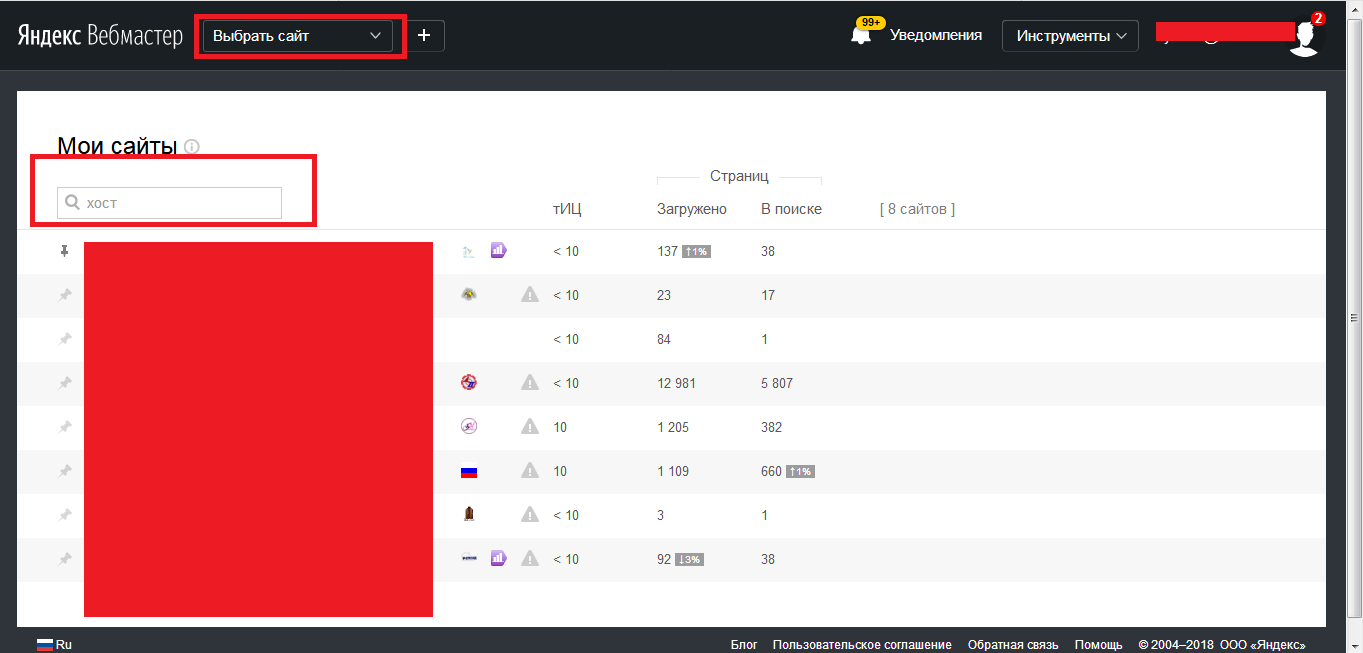Open the notifications bell icon
1363x653 pixels.
[860, 36]
